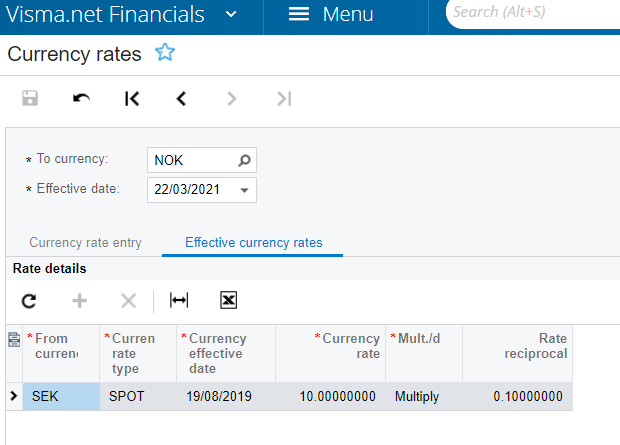The width and height of the screenshot is (620, 445).
Task: Add a new rate row
Action: (x=79, y=301)
